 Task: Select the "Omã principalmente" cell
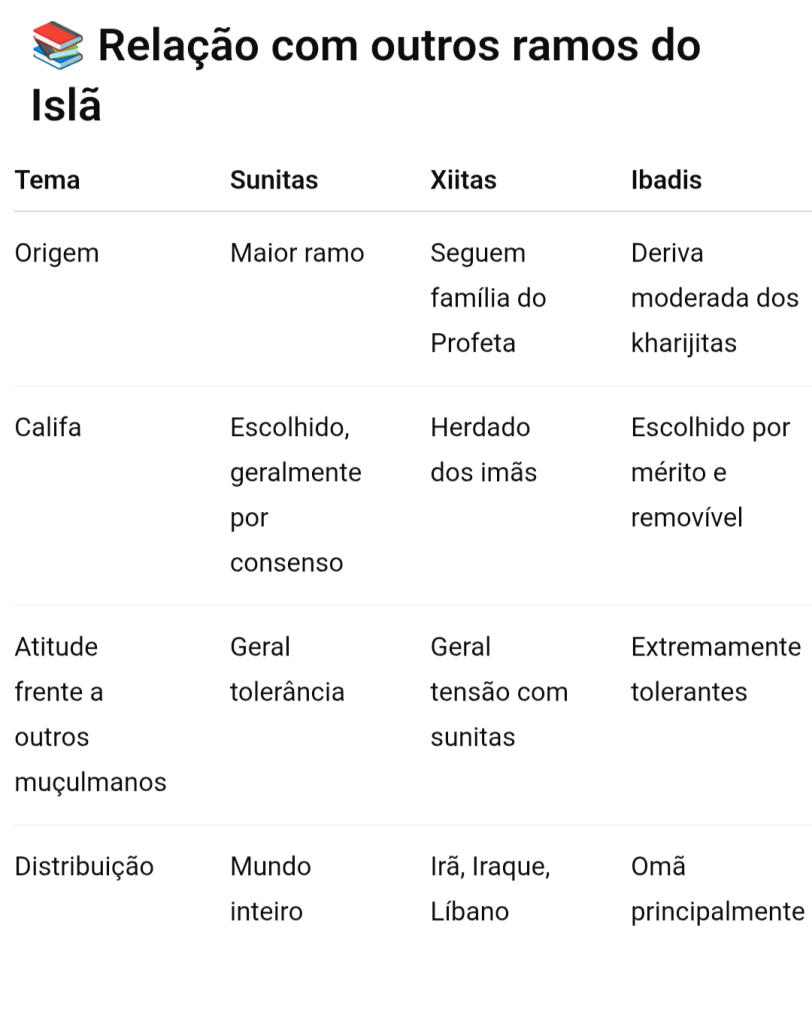[x=717, y=889]
